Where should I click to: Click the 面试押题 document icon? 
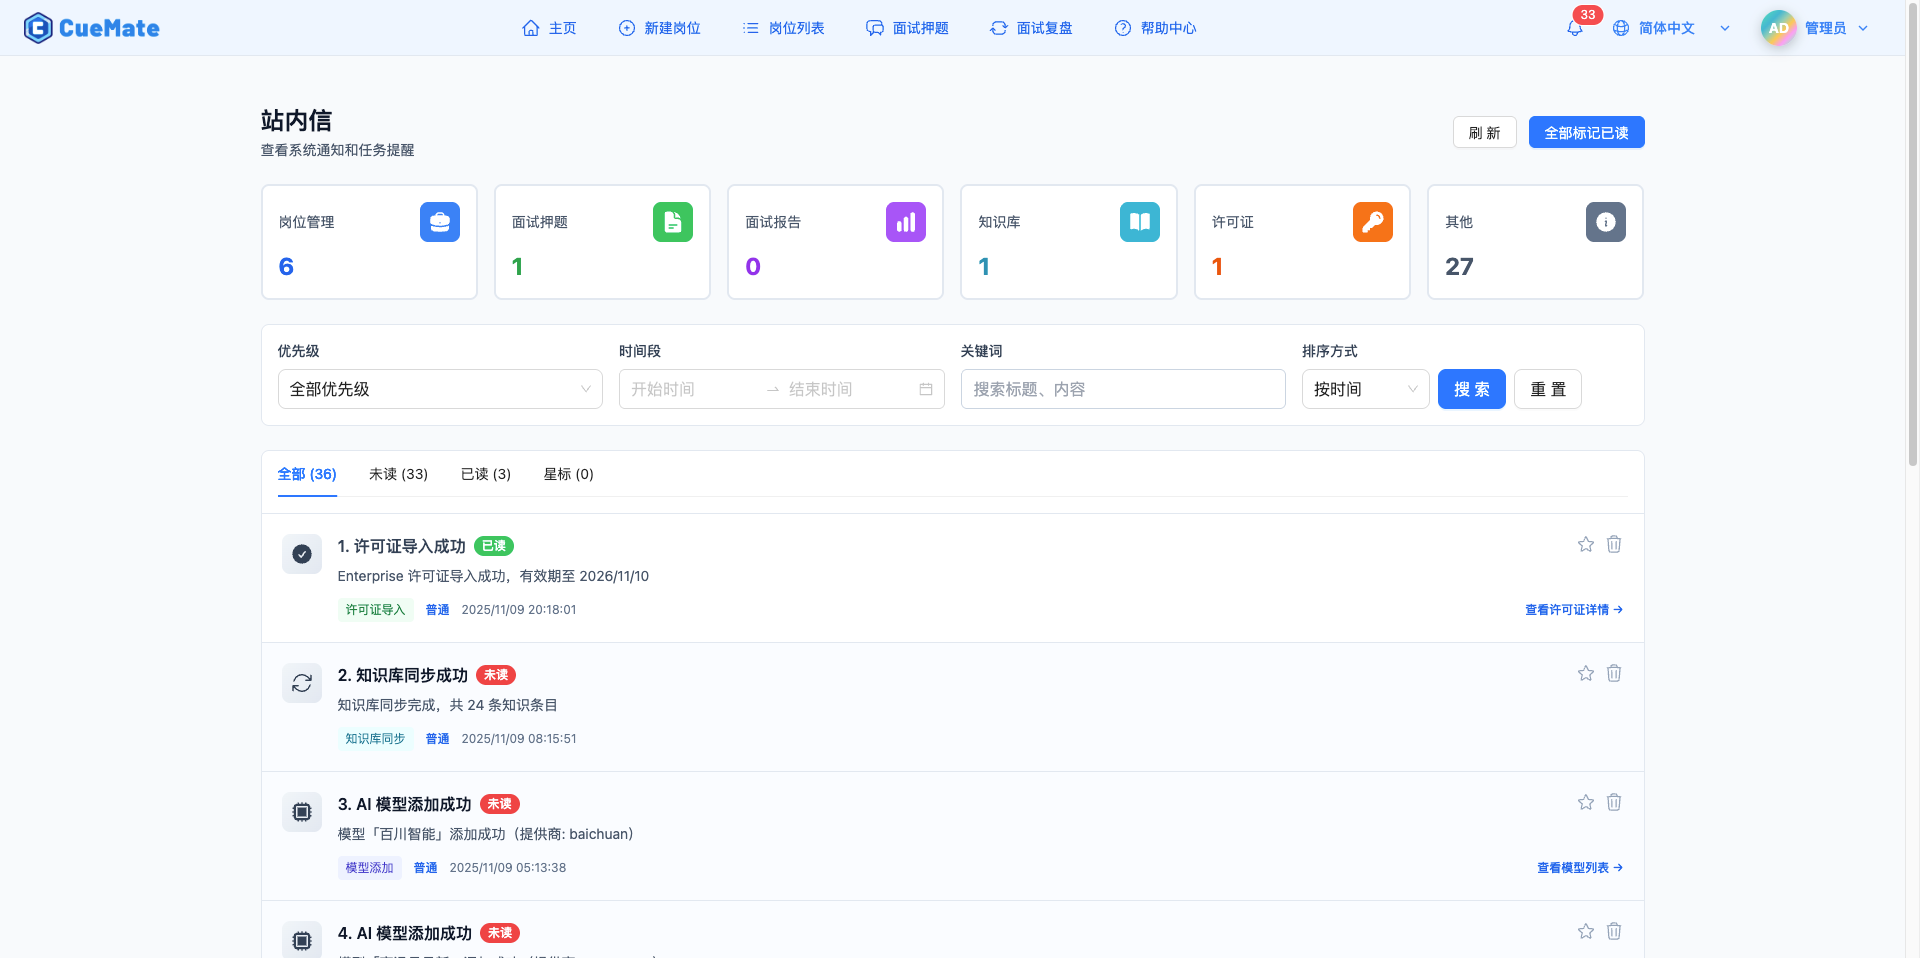tap(673, 222)
